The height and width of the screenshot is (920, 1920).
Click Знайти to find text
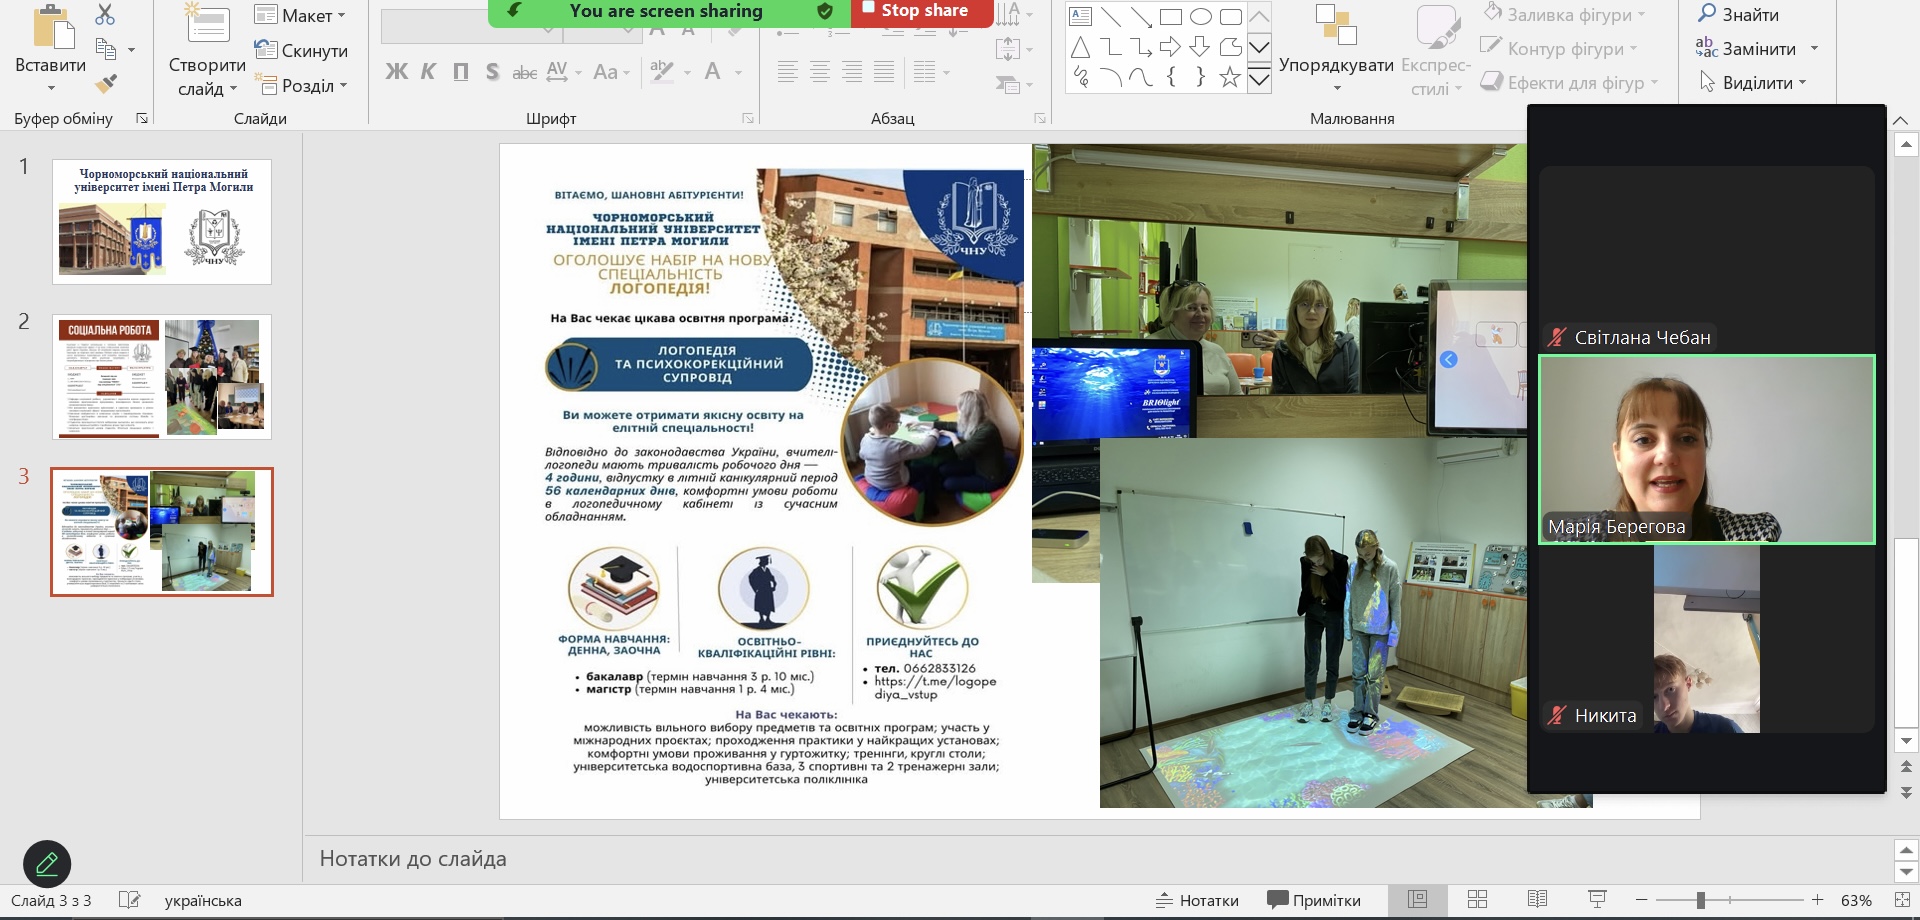[1739, 15]
